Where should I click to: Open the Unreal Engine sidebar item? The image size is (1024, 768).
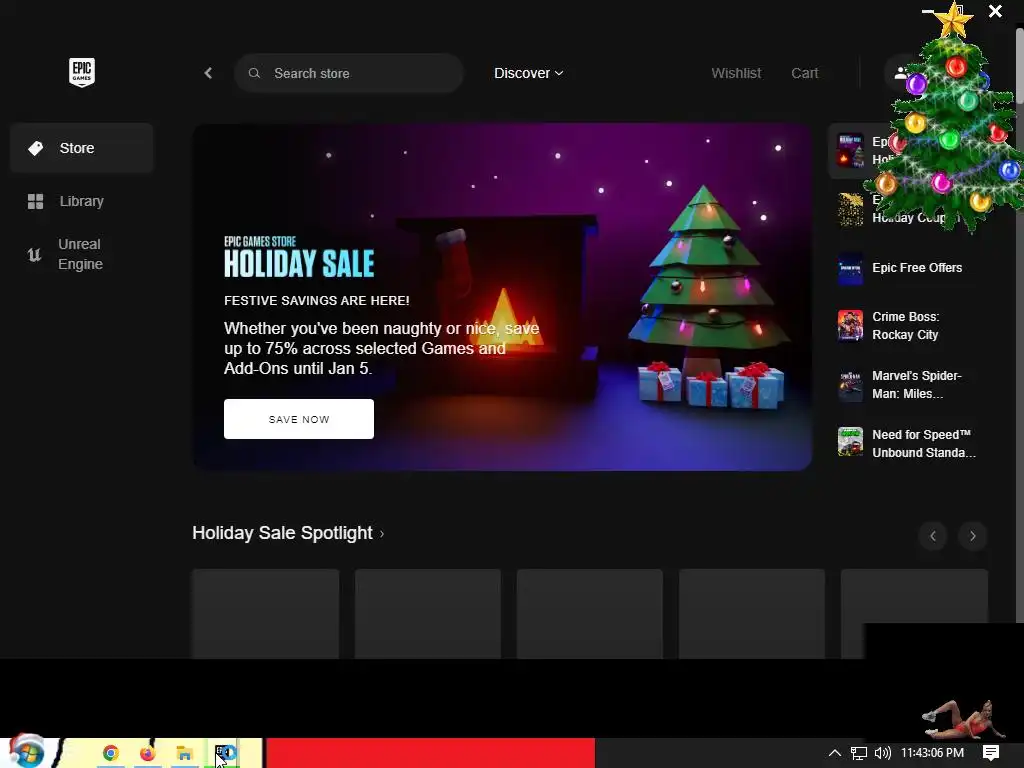82,254
